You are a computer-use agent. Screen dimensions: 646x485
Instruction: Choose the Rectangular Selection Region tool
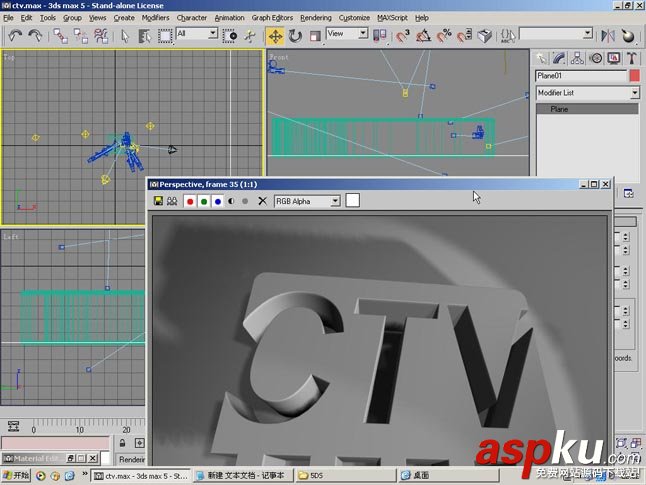(x=165, y=36)
